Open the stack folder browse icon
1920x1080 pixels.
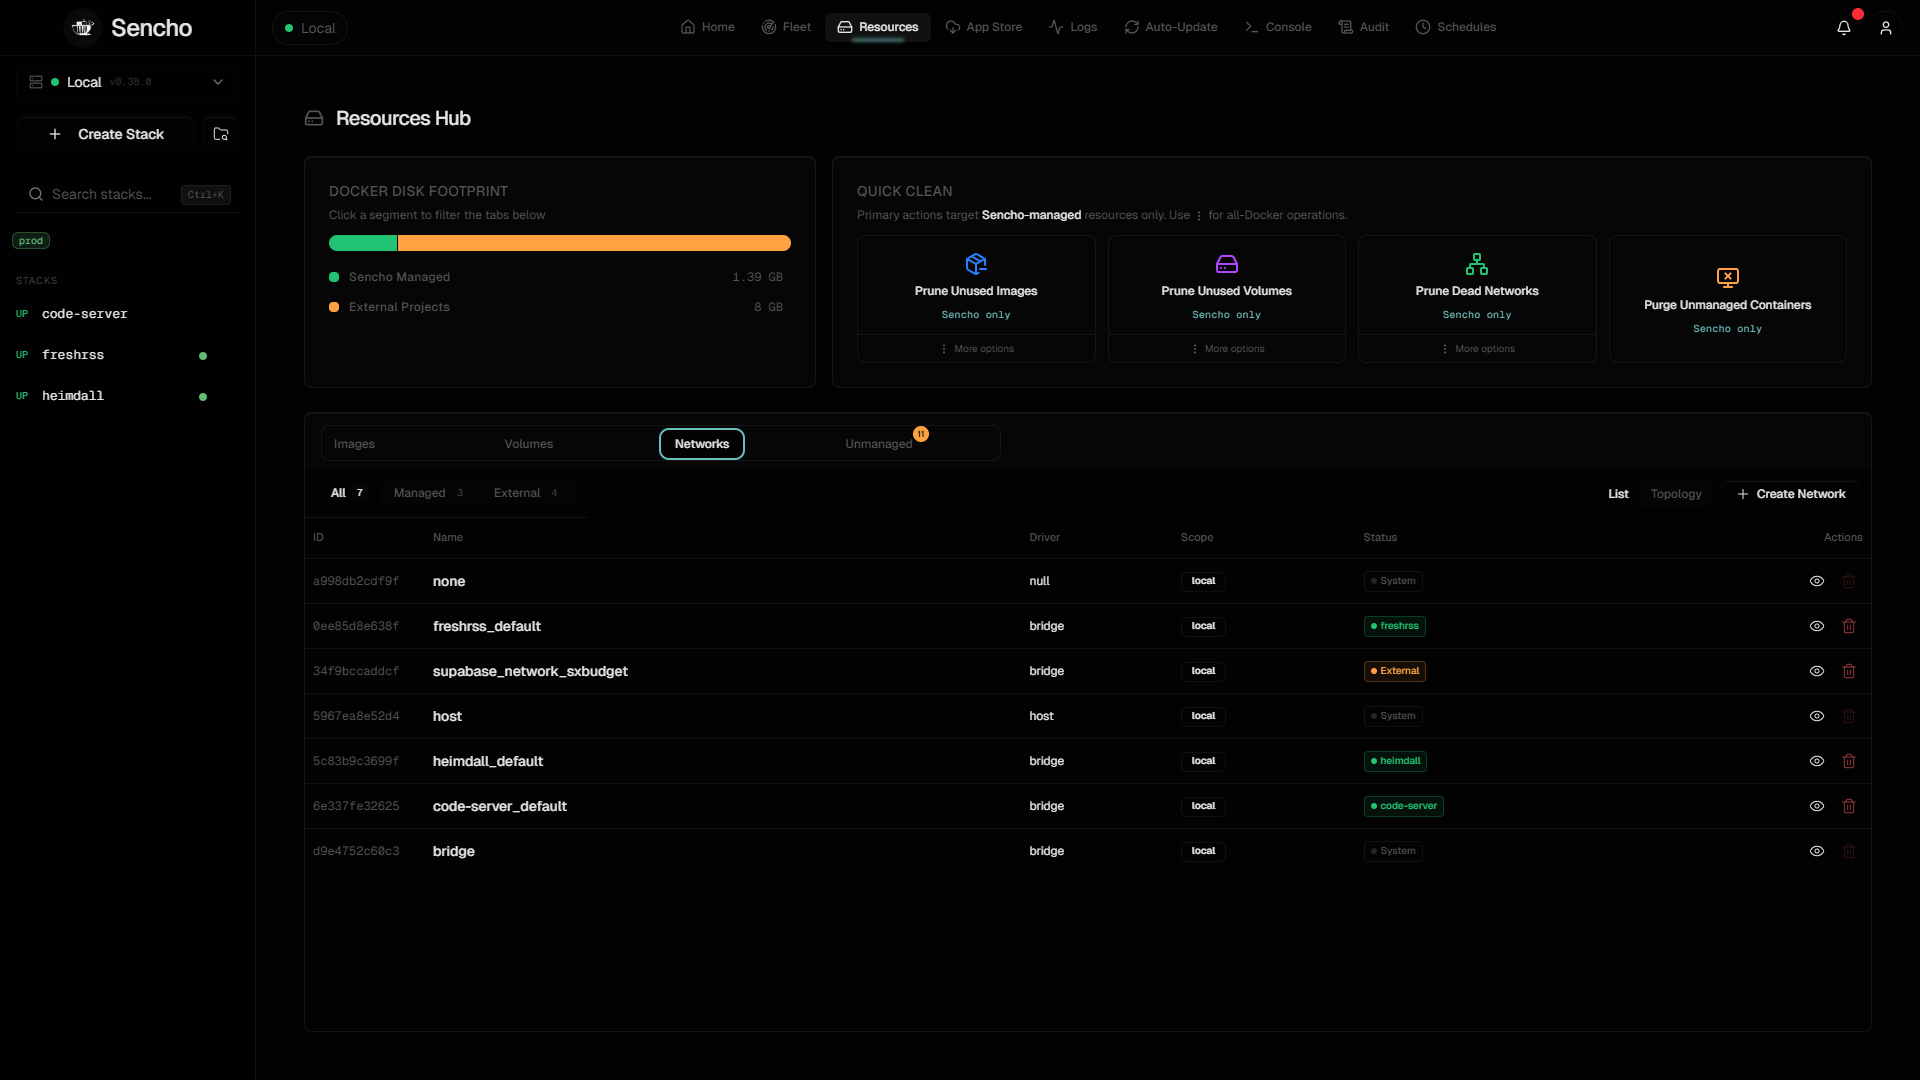tap(221, 134)
